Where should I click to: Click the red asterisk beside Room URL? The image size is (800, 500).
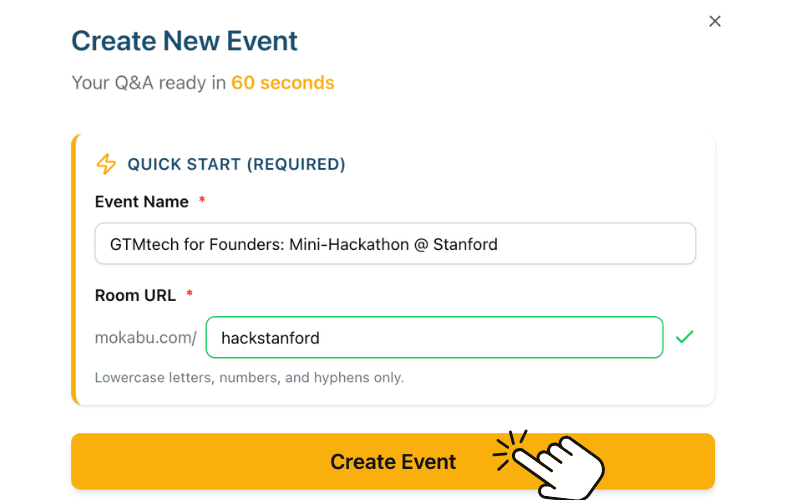[x=189, y=295]
